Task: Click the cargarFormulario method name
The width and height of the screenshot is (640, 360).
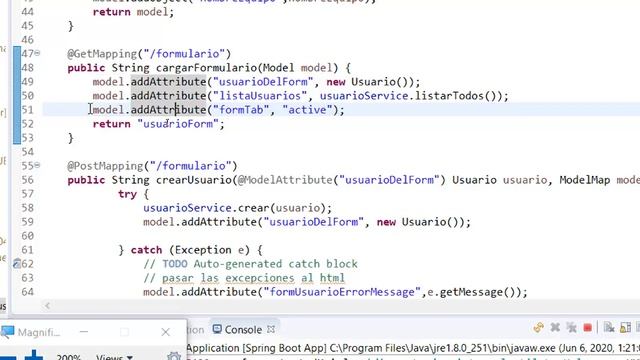Action: click(x=206, y=68)
